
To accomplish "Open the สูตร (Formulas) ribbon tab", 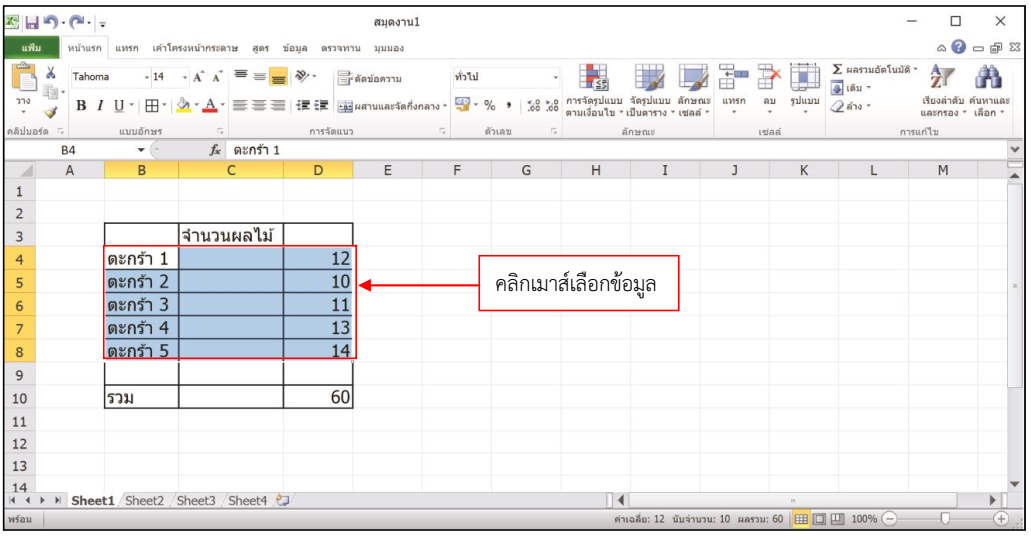I will click(x=264, y=47).
